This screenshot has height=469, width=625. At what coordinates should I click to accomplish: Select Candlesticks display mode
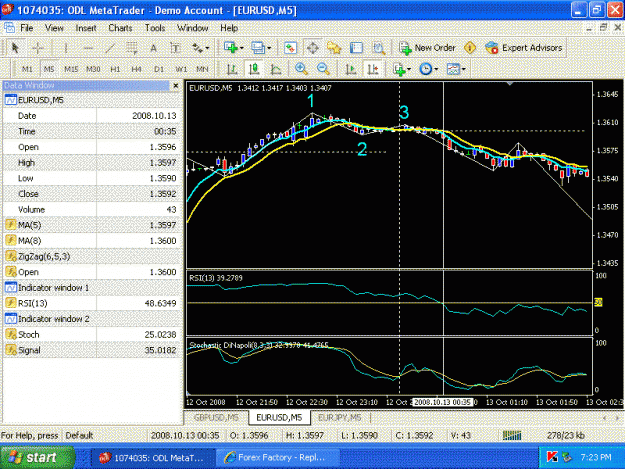[254, 69]
